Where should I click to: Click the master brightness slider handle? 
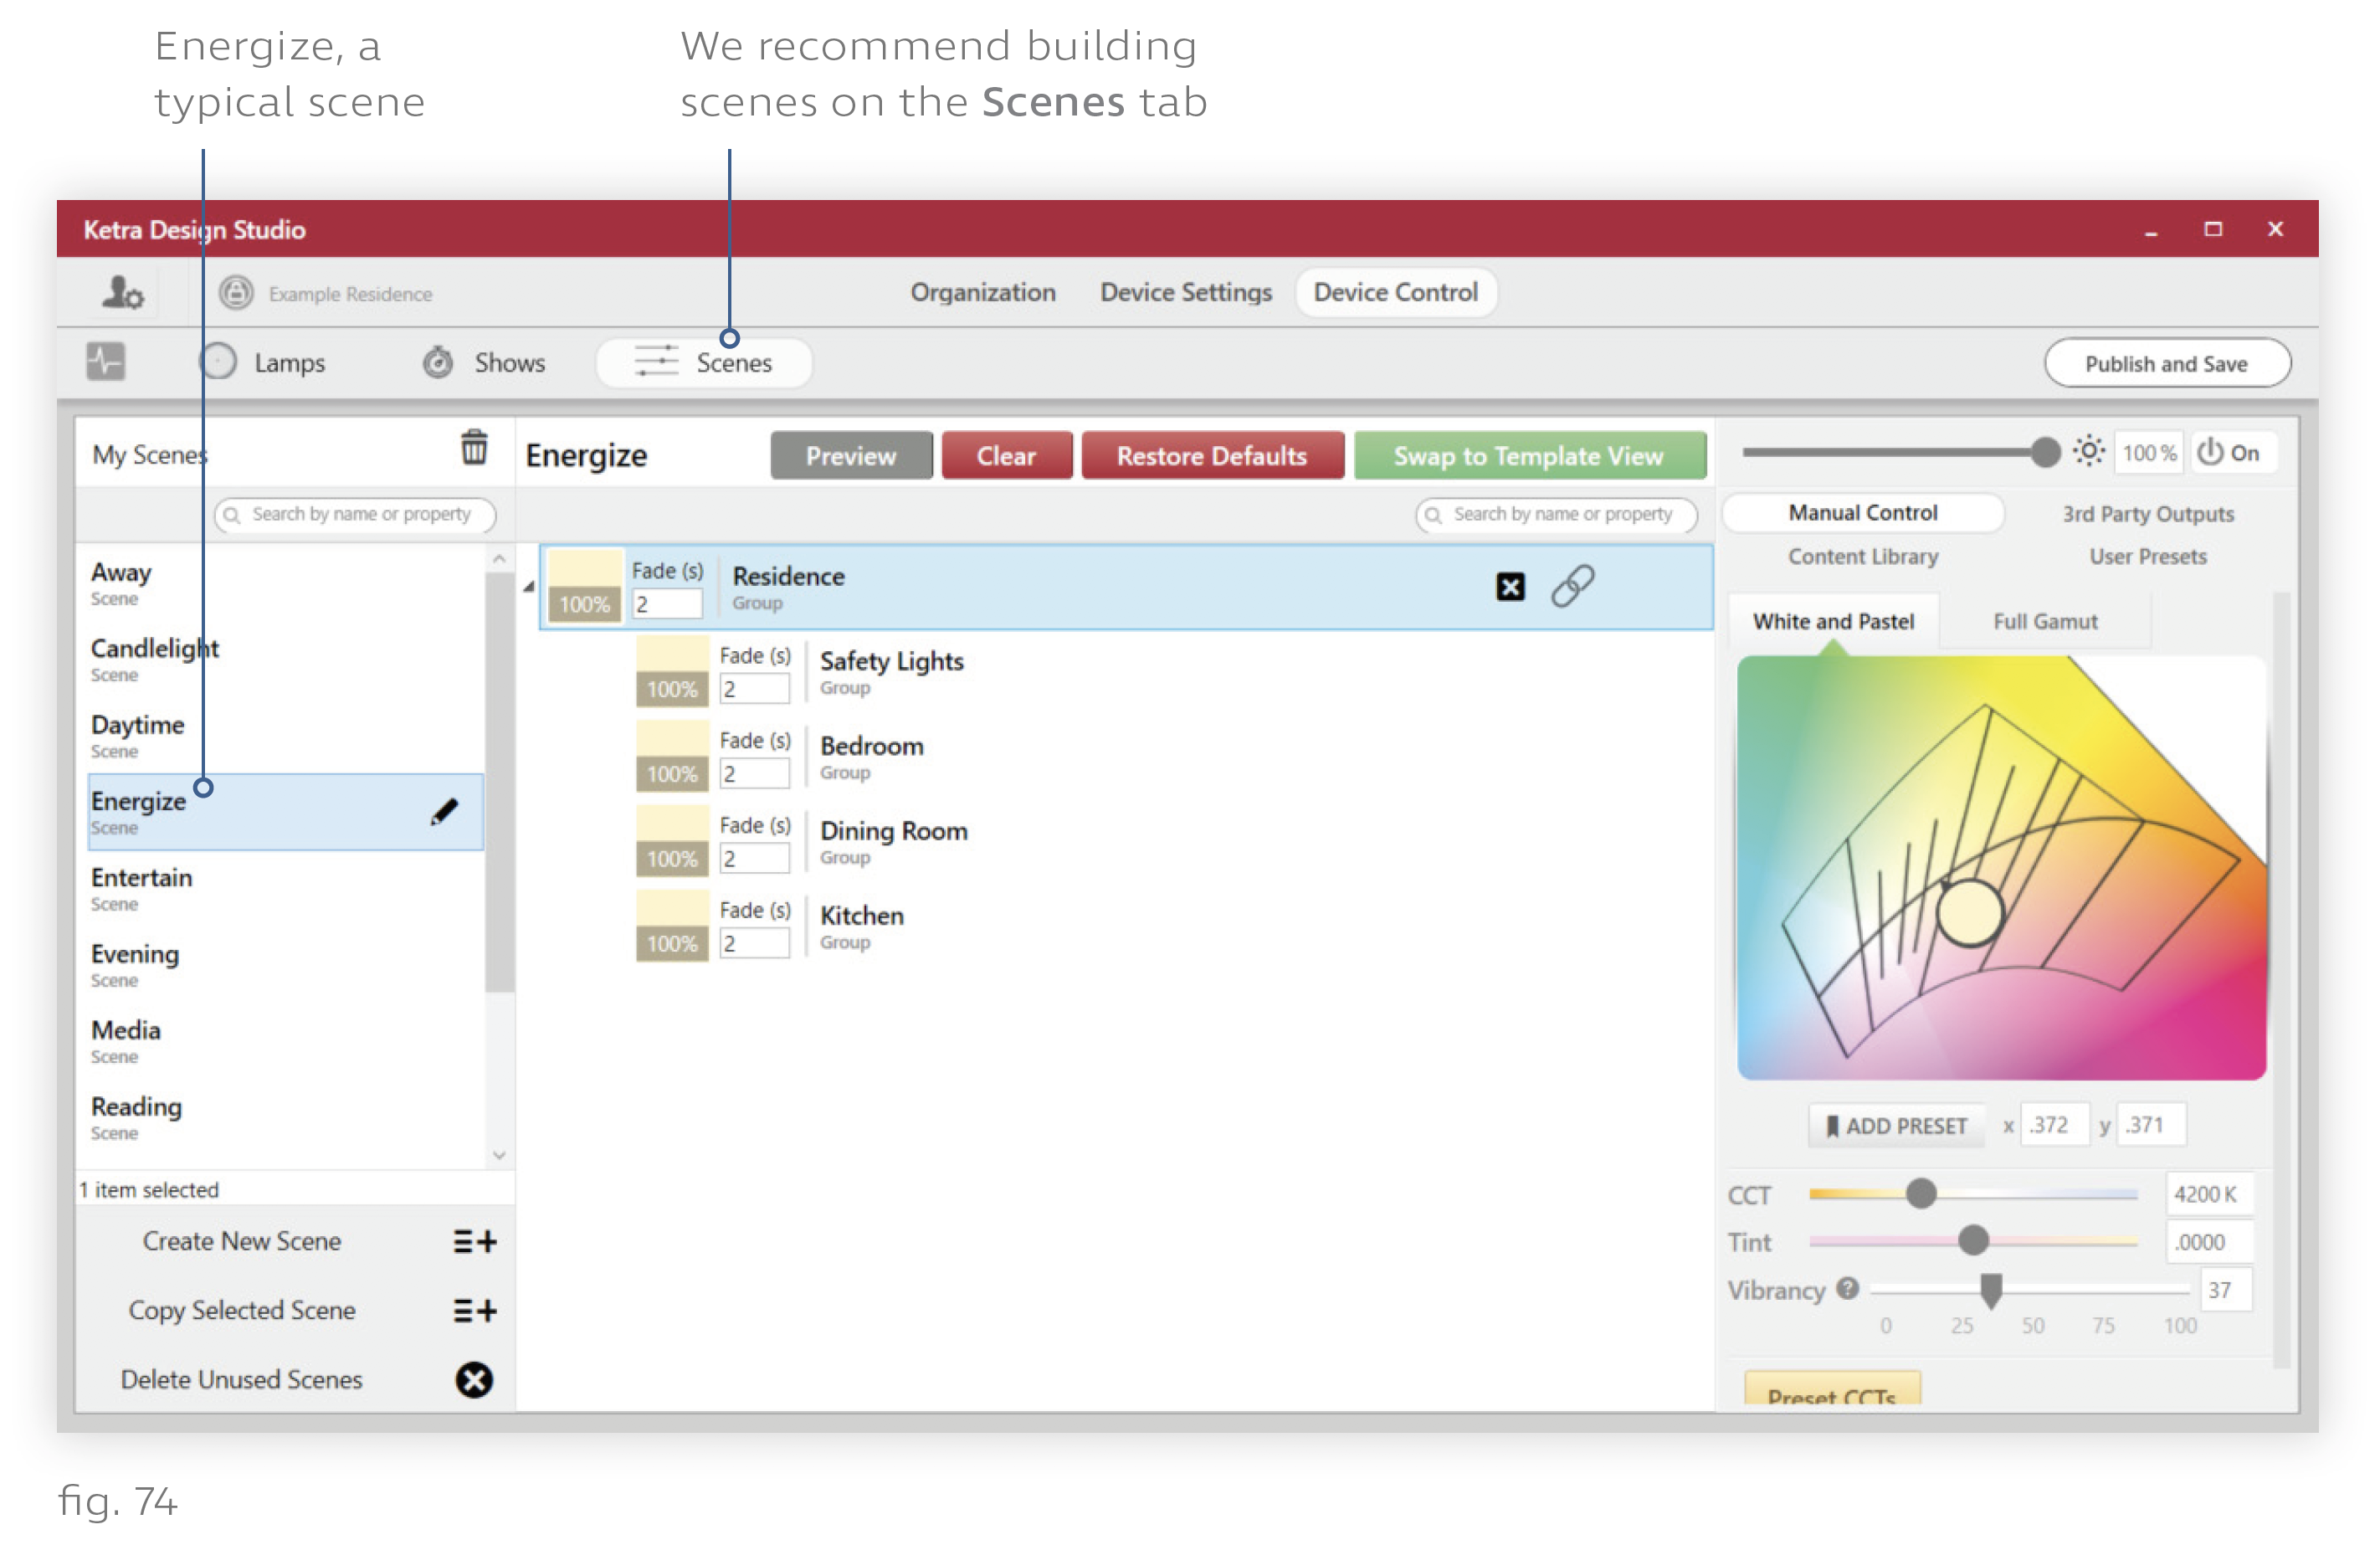click(x=2045, y=452)
